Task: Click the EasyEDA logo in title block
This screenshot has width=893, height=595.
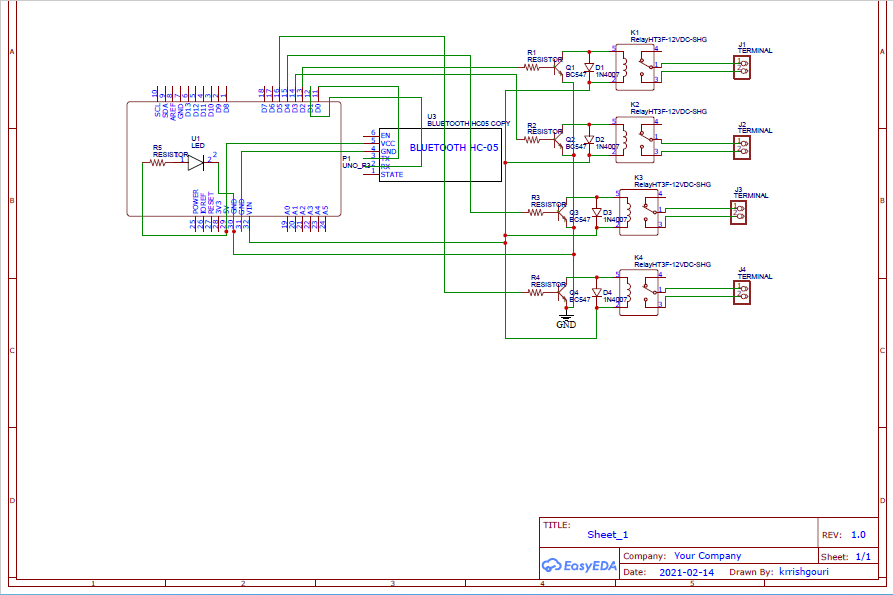Action: (x=578, y=564)
